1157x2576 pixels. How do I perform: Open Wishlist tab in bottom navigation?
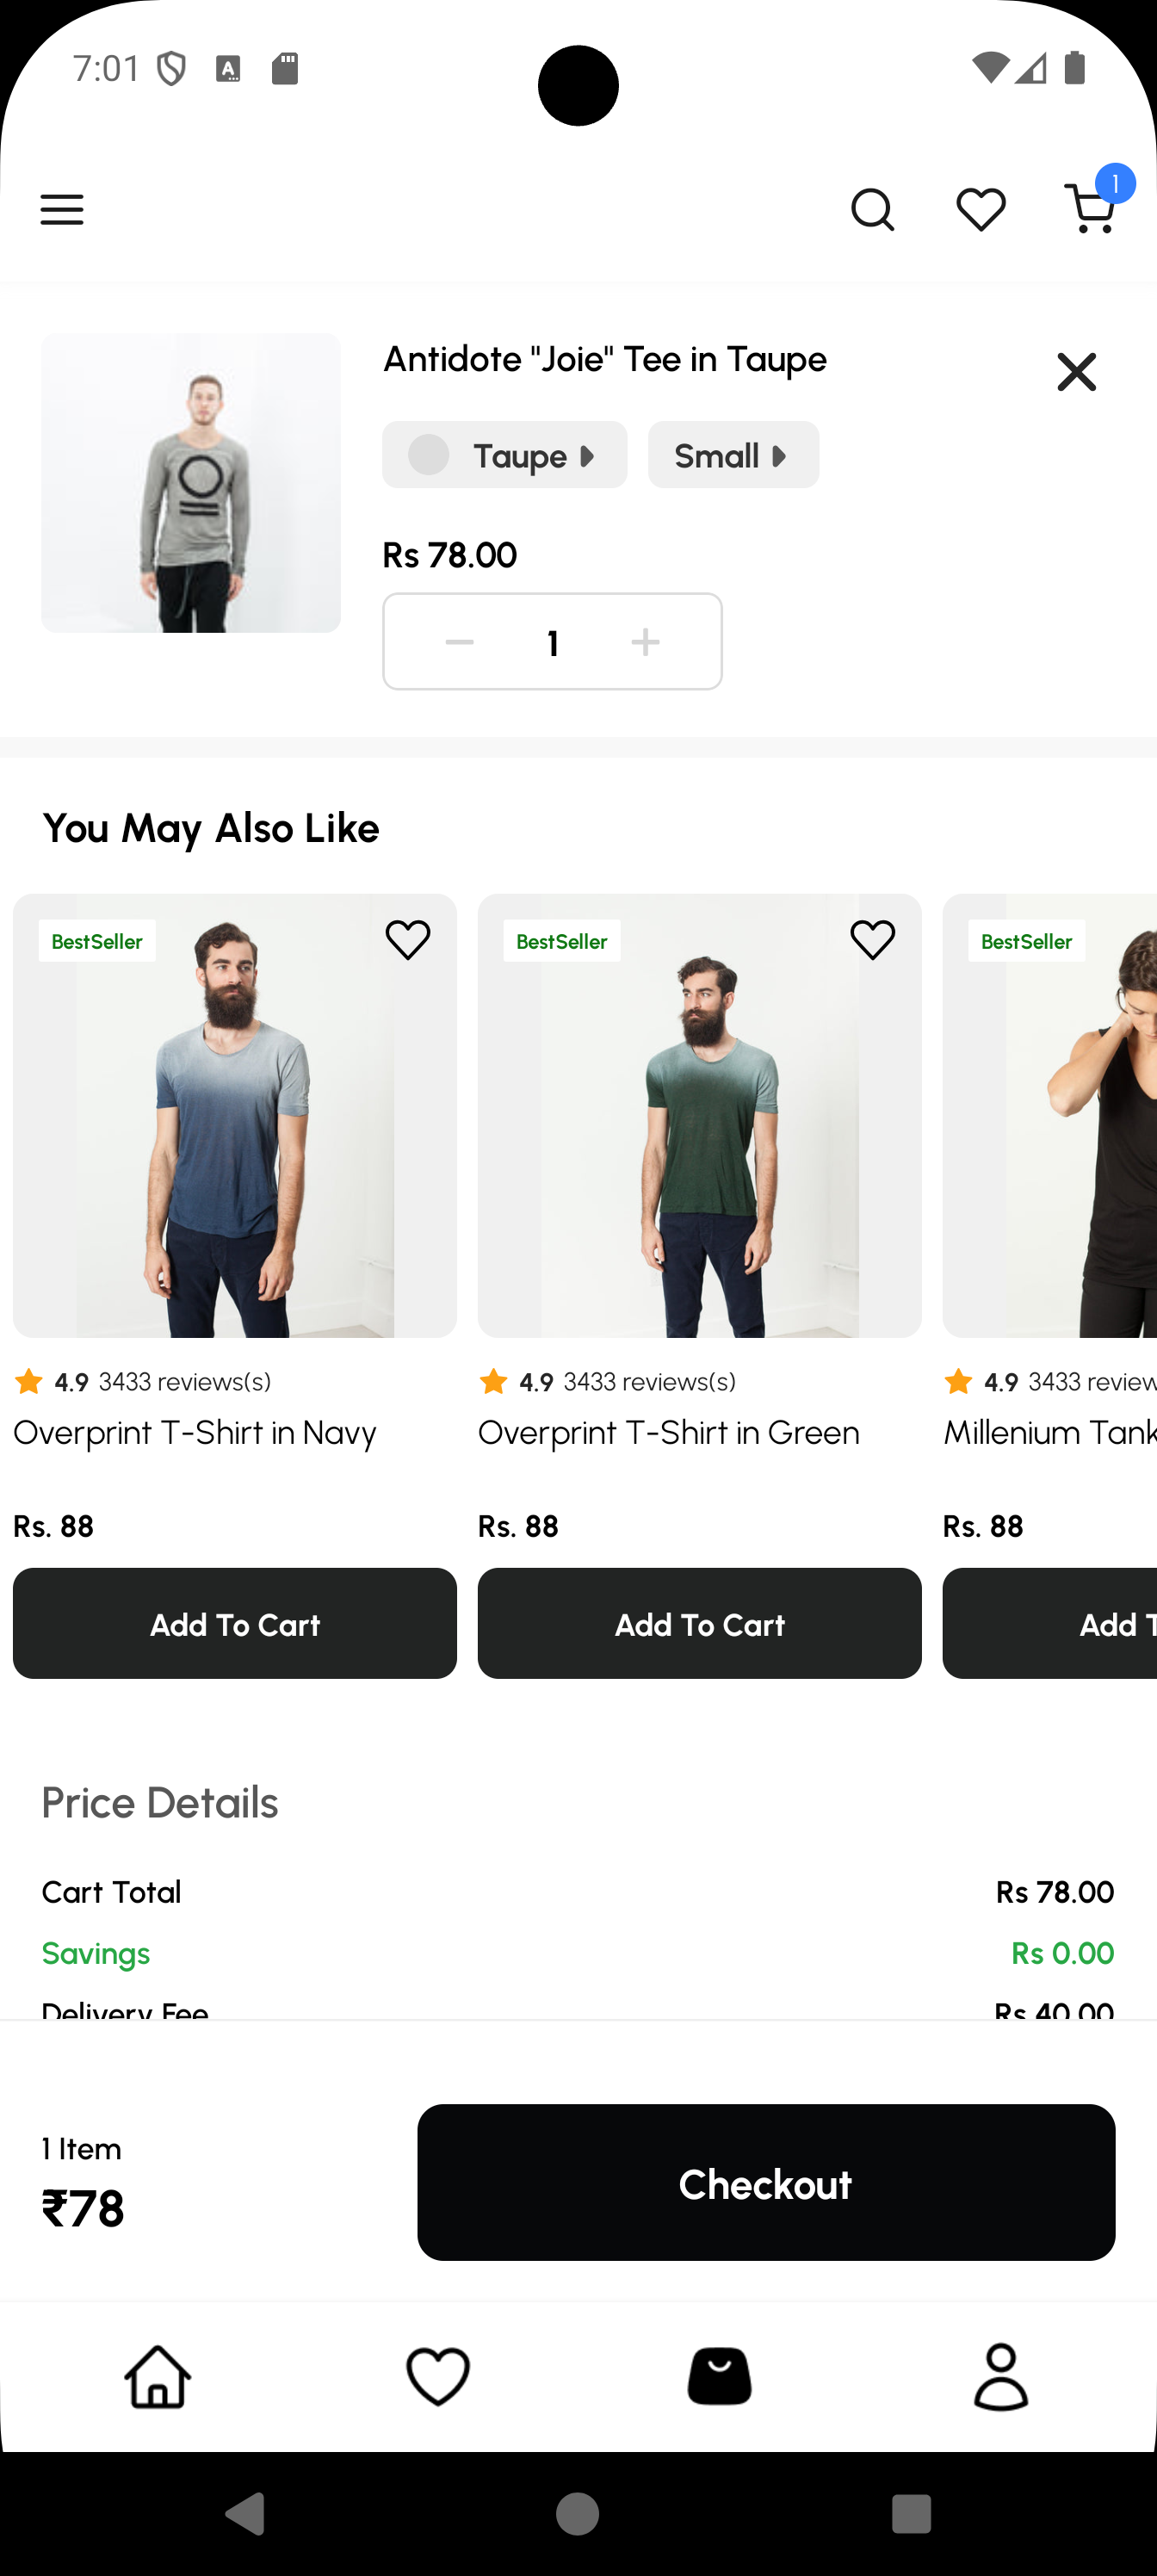(x=438, y=2376)
